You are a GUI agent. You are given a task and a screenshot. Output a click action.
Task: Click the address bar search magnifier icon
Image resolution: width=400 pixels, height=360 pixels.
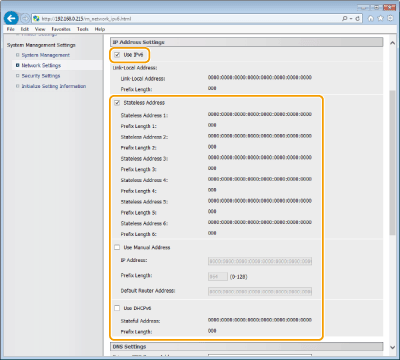345,19
